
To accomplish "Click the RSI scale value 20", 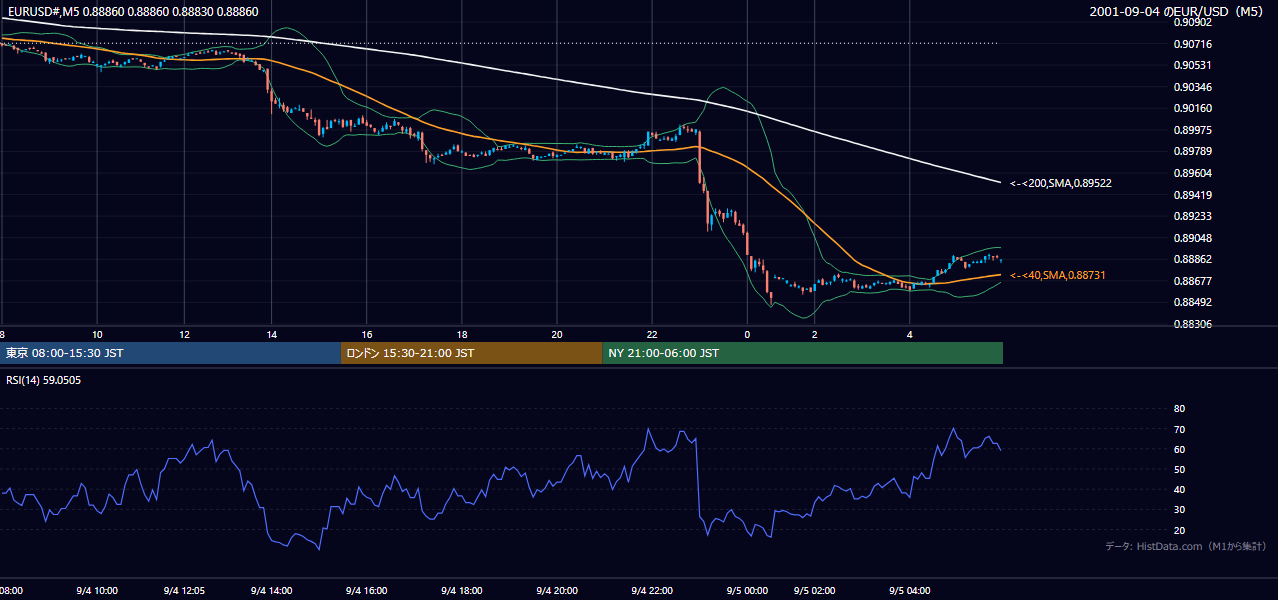I will 1179,530.
